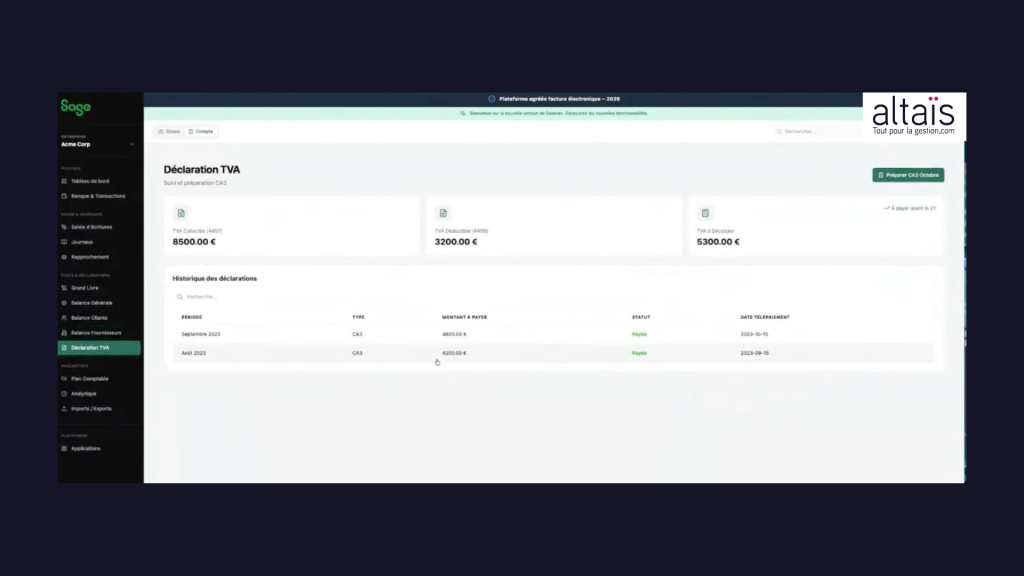Open Grand Livre via its sidebar icon
This screenshot has height=576, width=1024.
(x=64, y=287)
